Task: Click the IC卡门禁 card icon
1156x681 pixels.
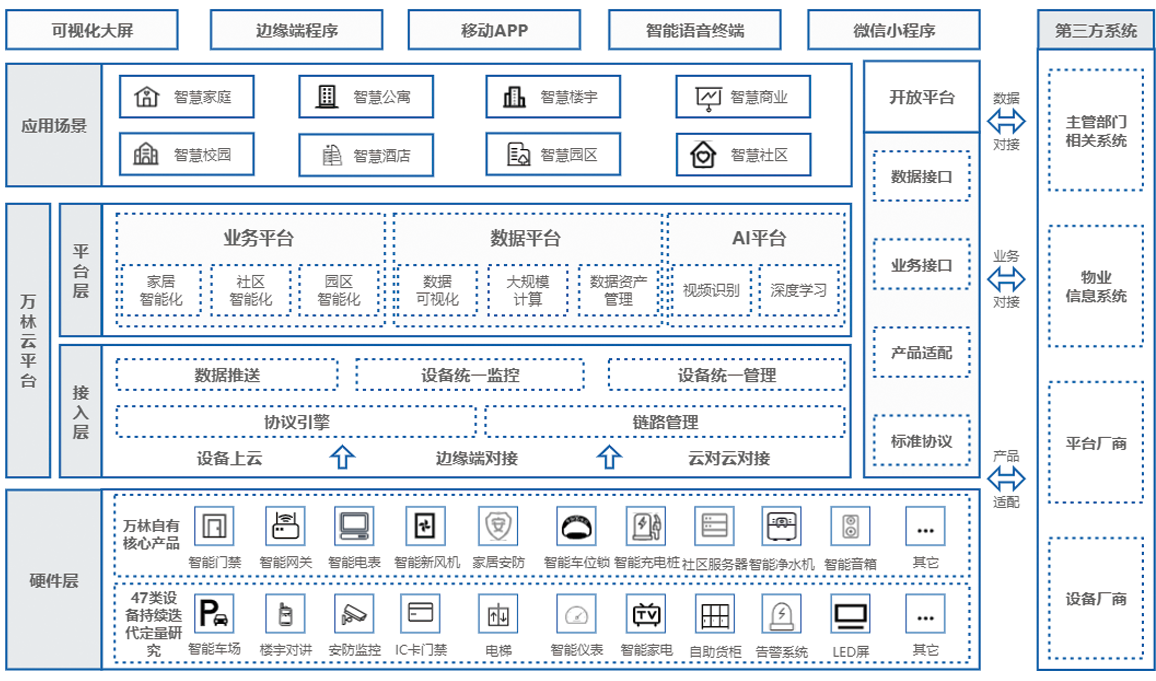Action: tap(420, 614)
